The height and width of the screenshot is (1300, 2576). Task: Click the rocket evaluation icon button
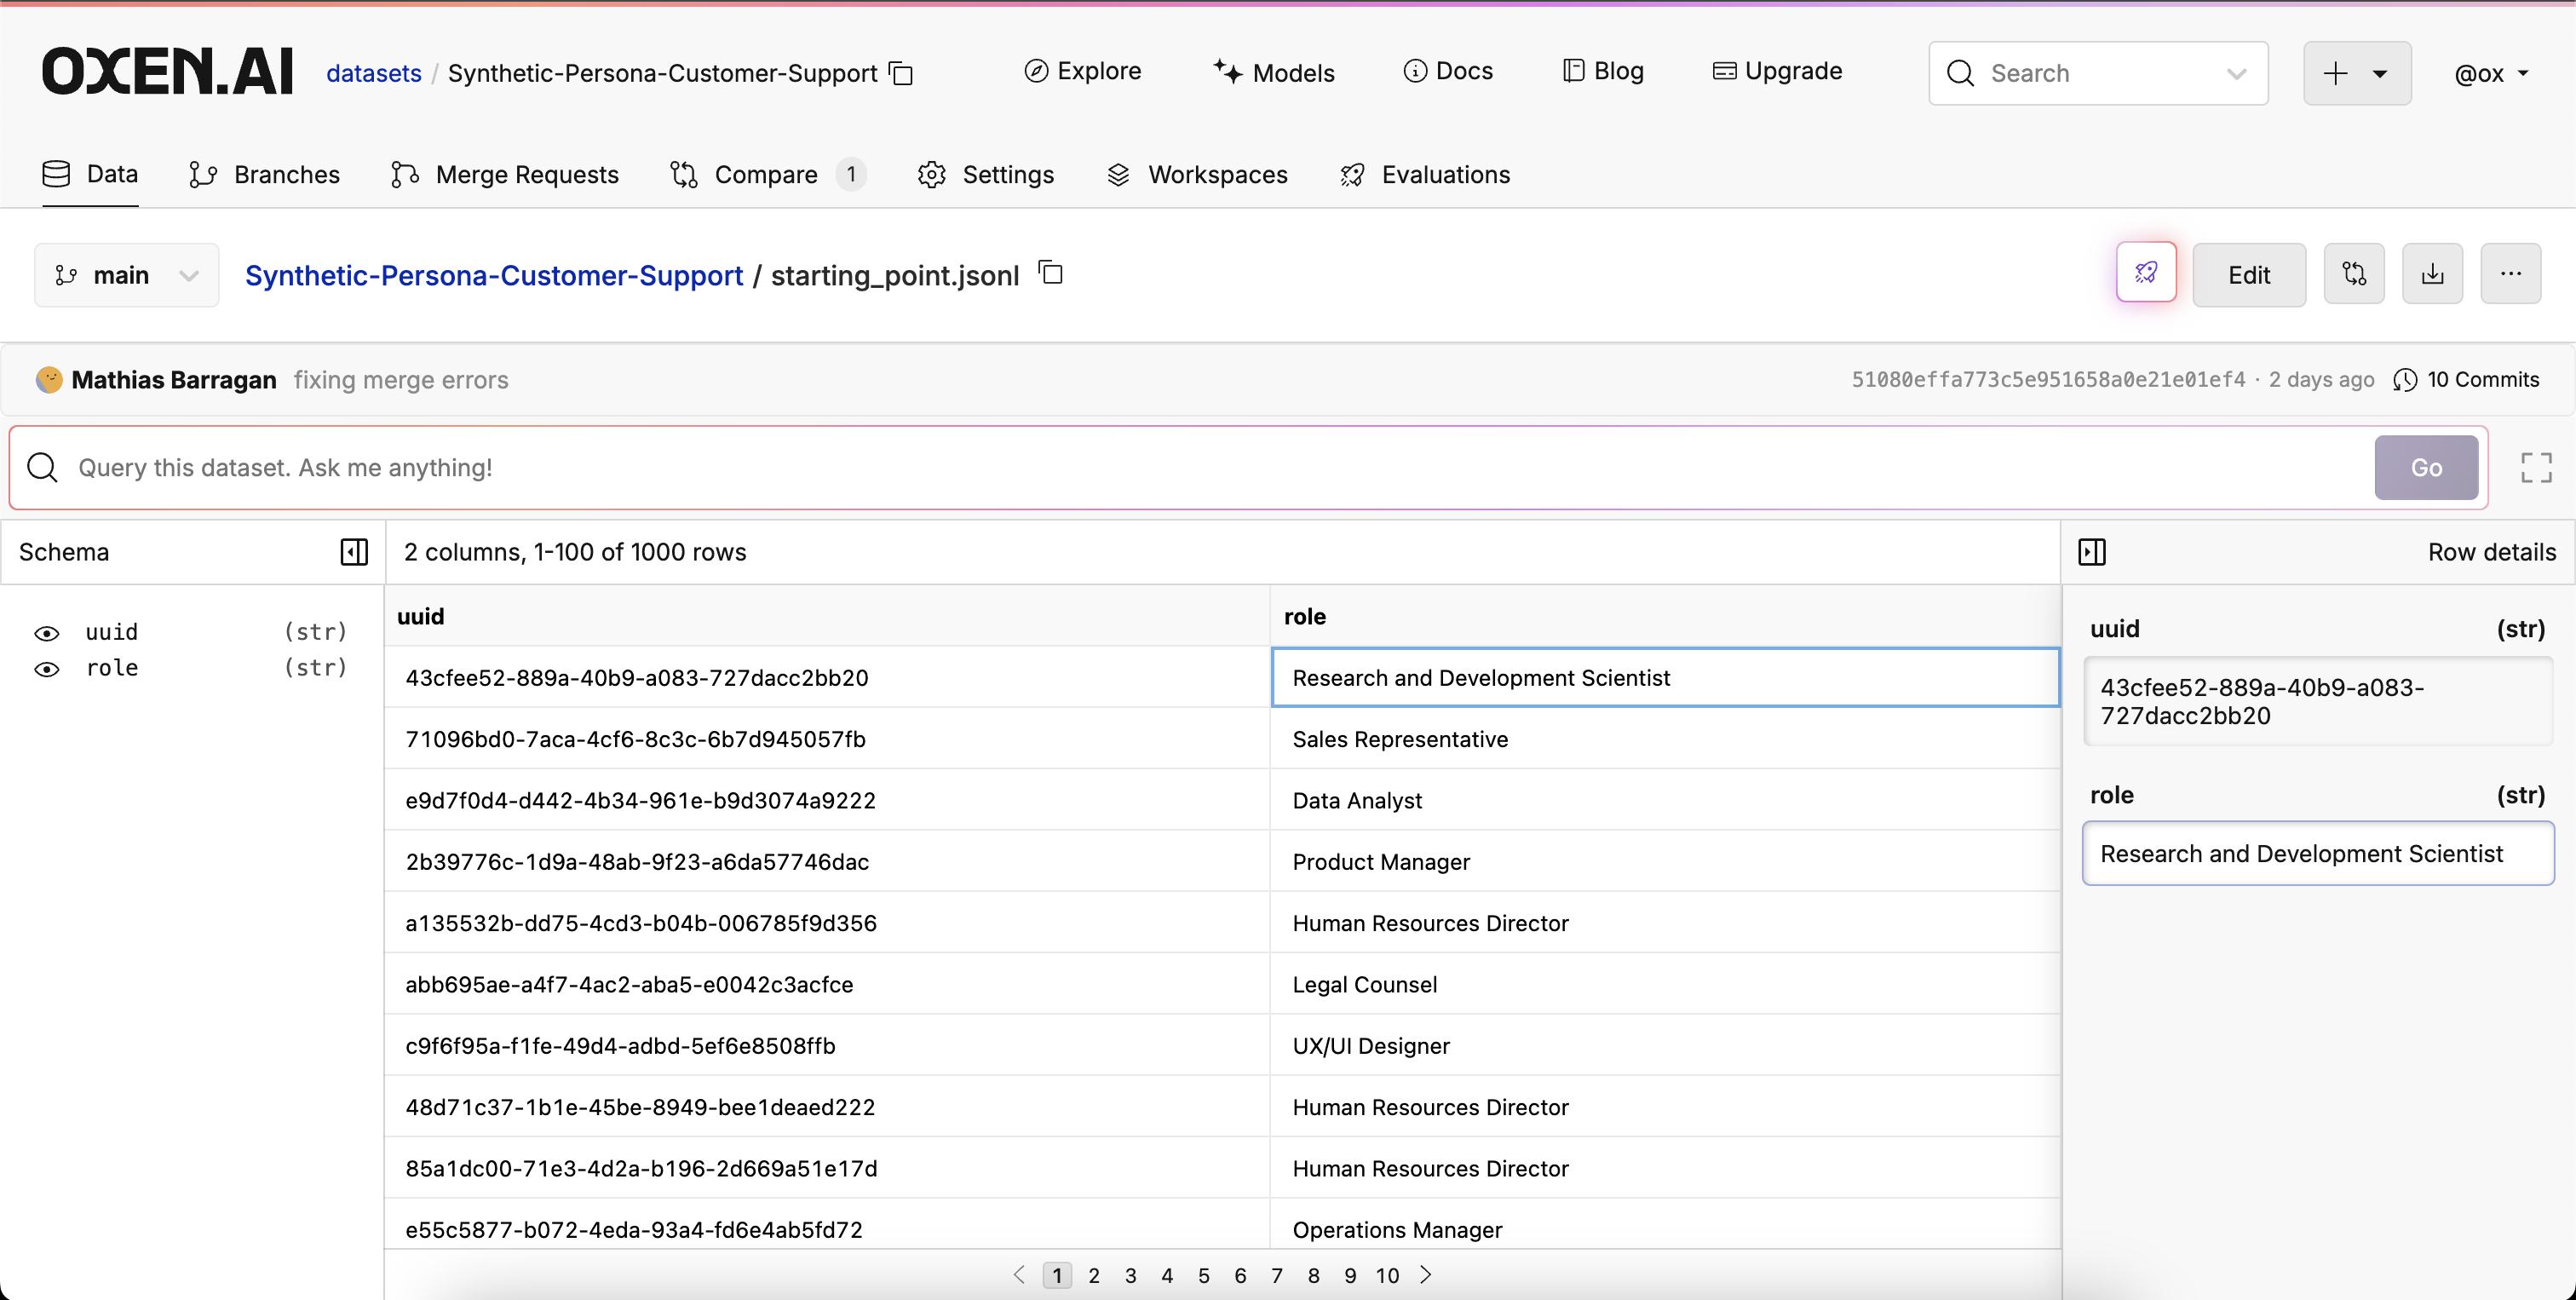pyautogui.click(x=2146, y=273)
